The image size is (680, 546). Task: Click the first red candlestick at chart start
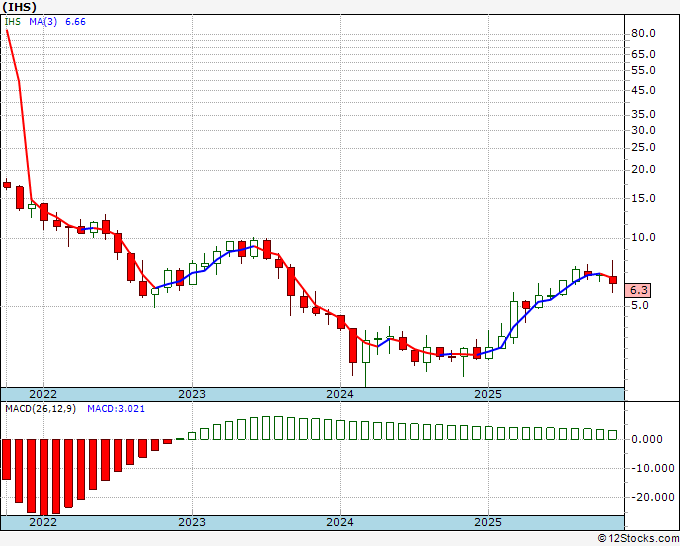(x=7, y=185)
